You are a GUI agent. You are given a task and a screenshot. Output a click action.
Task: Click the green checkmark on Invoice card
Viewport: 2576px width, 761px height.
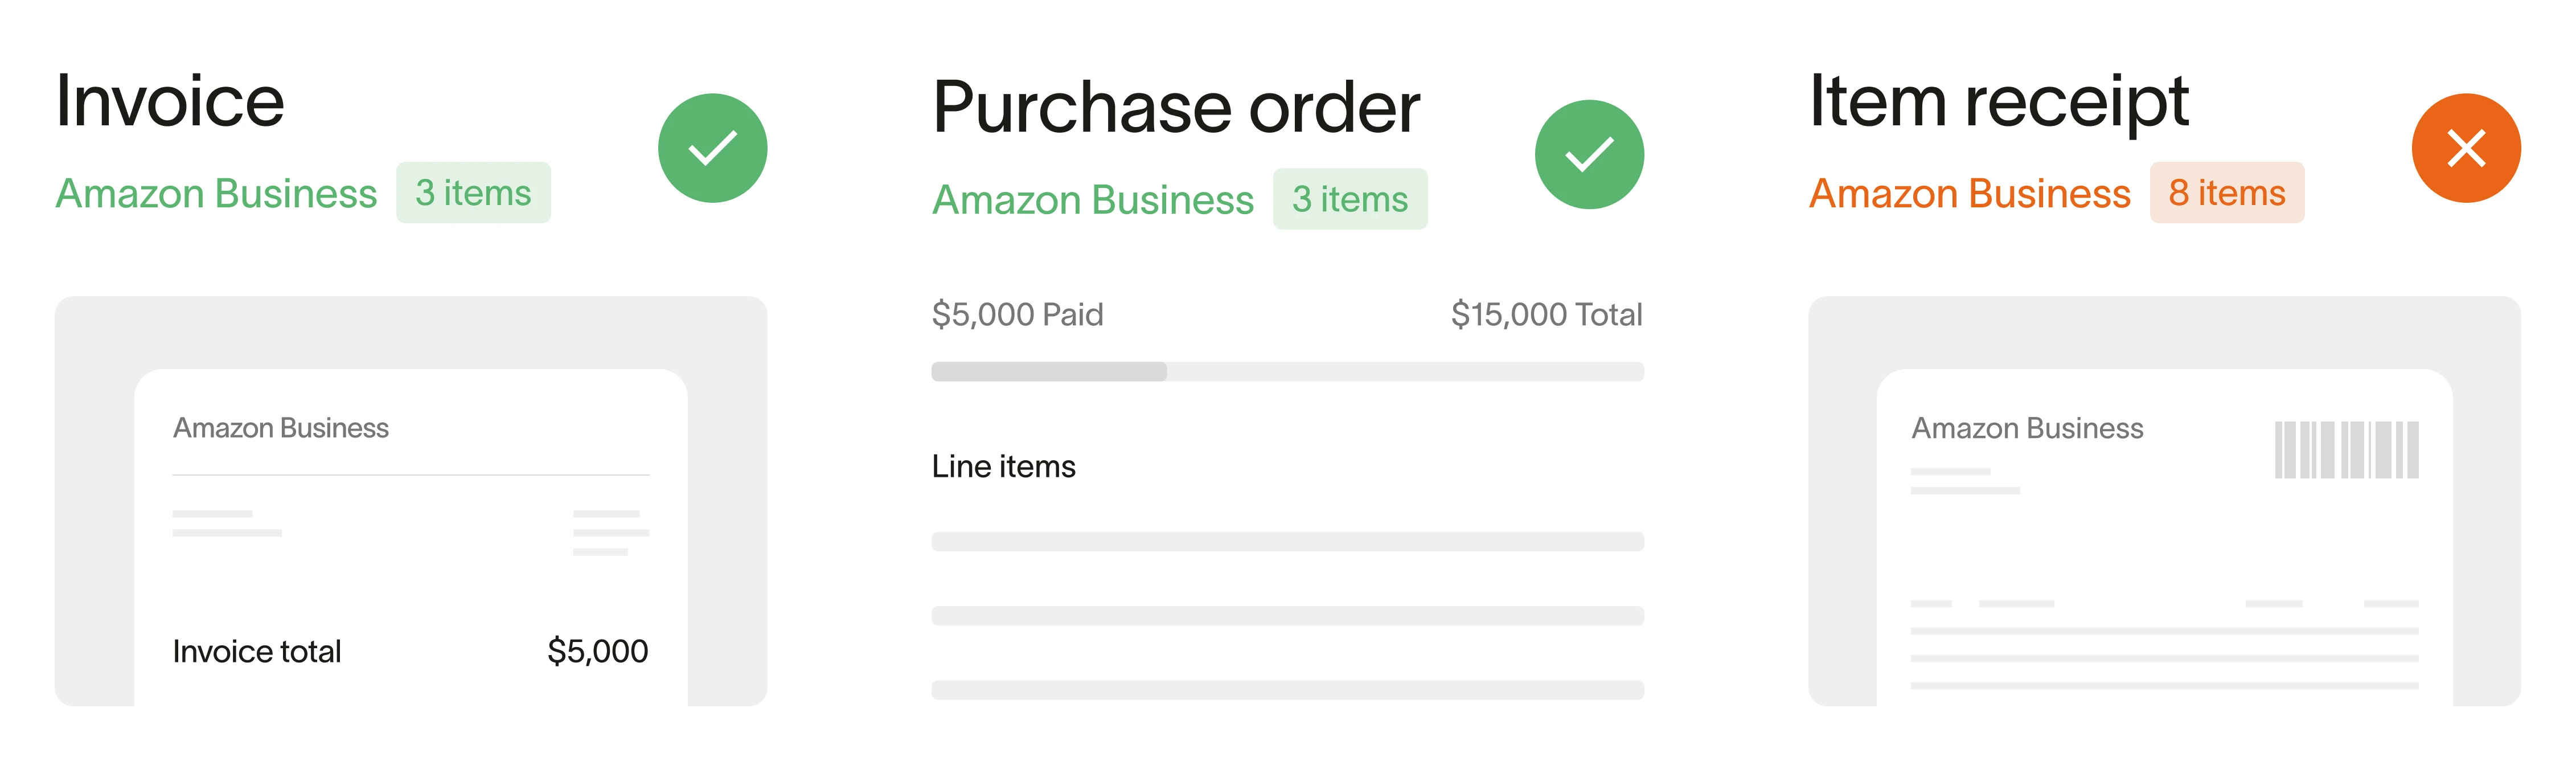click(712, 148)
